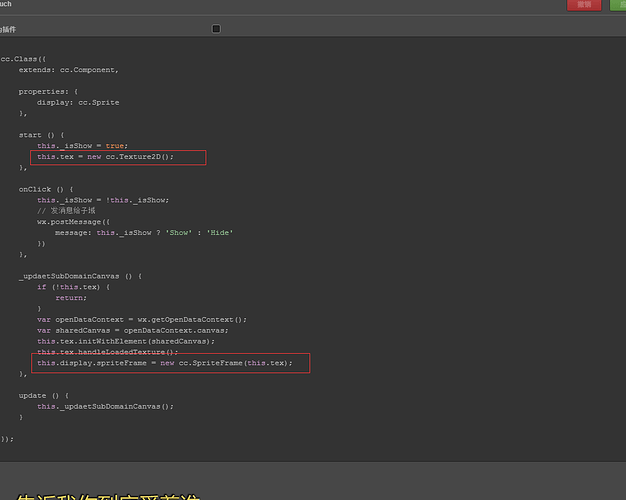Click "this._updaetSubDomainCanvas();" call inside update
This screenshot has height=500, width=626.
click(x=105, y=406)
